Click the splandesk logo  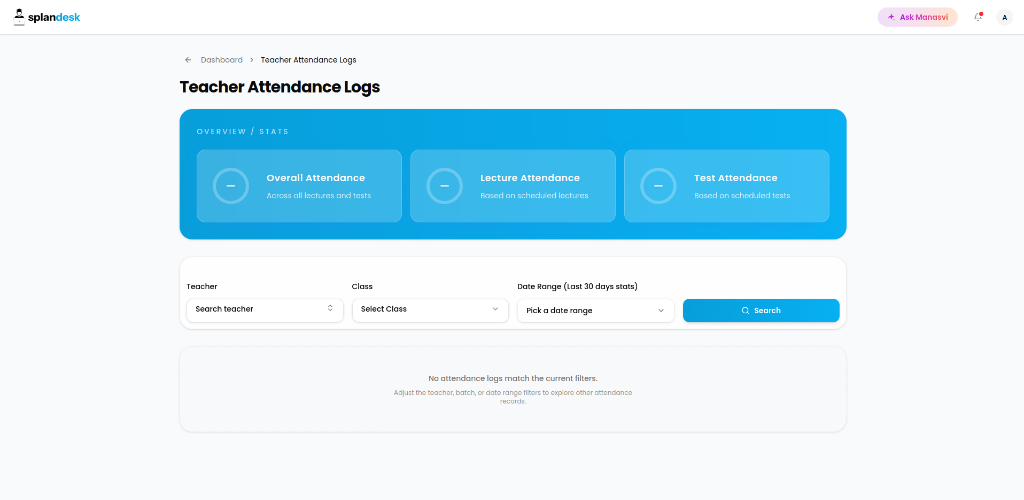46,17
